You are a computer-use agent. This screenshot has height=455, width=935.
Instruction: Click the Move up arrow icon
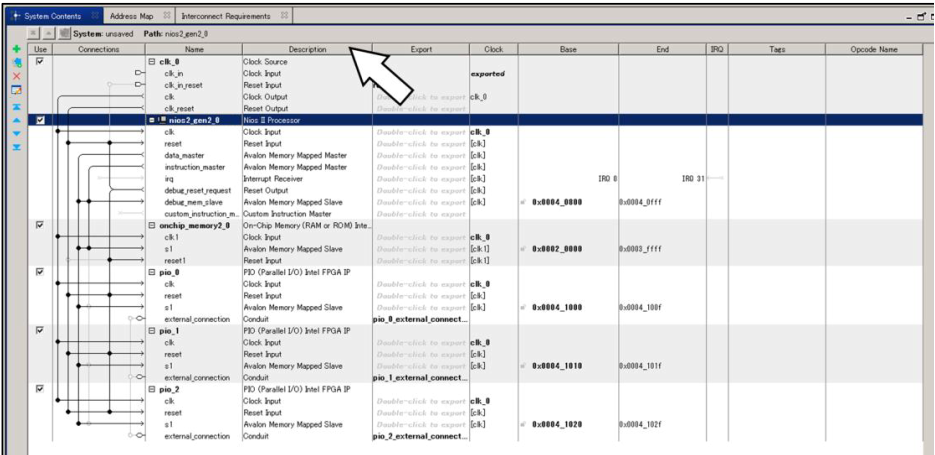[15, 119]
